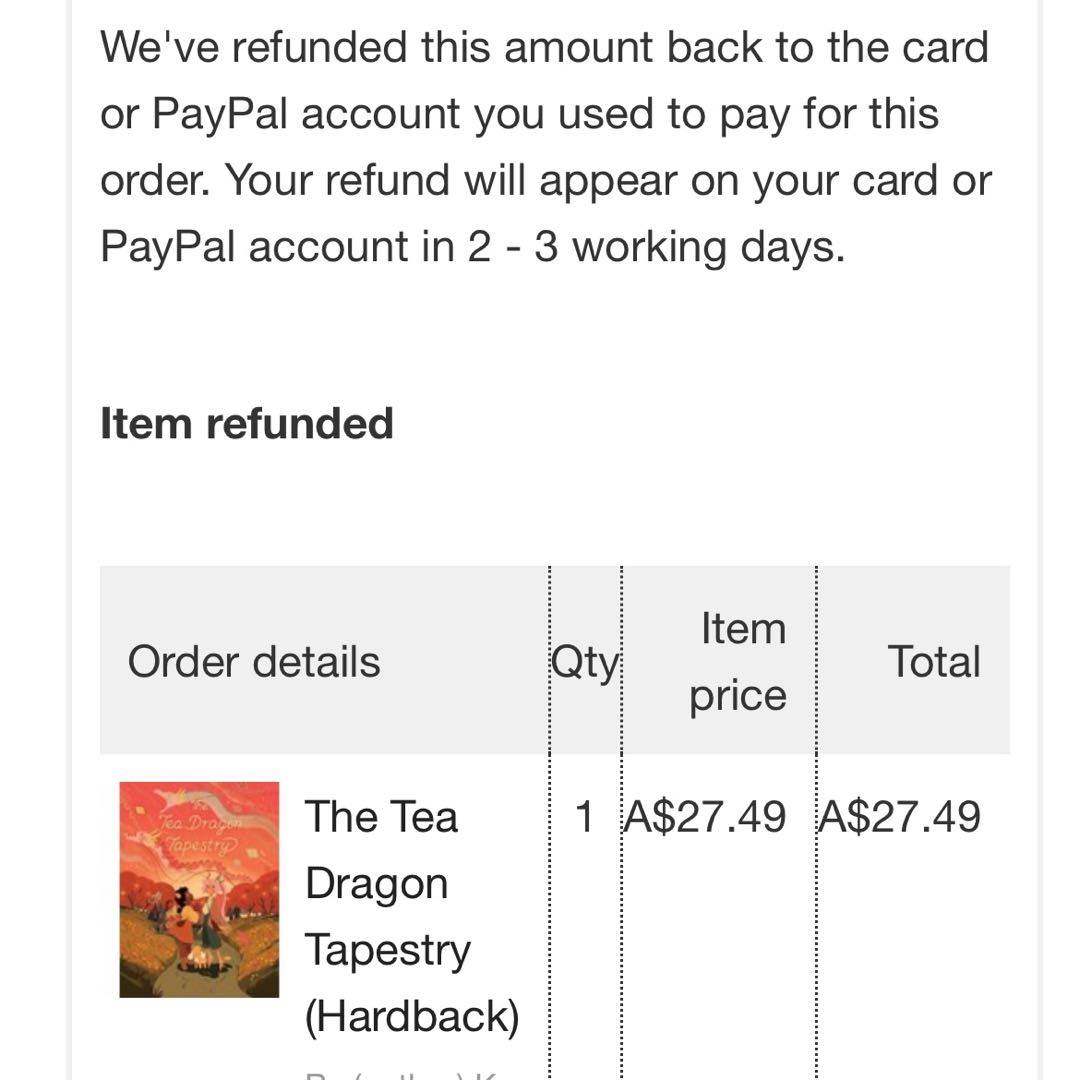Click the word Tapestry in book title
Image resolution: width=1080 pixels, height=1080 pixels.
[387, 950]
